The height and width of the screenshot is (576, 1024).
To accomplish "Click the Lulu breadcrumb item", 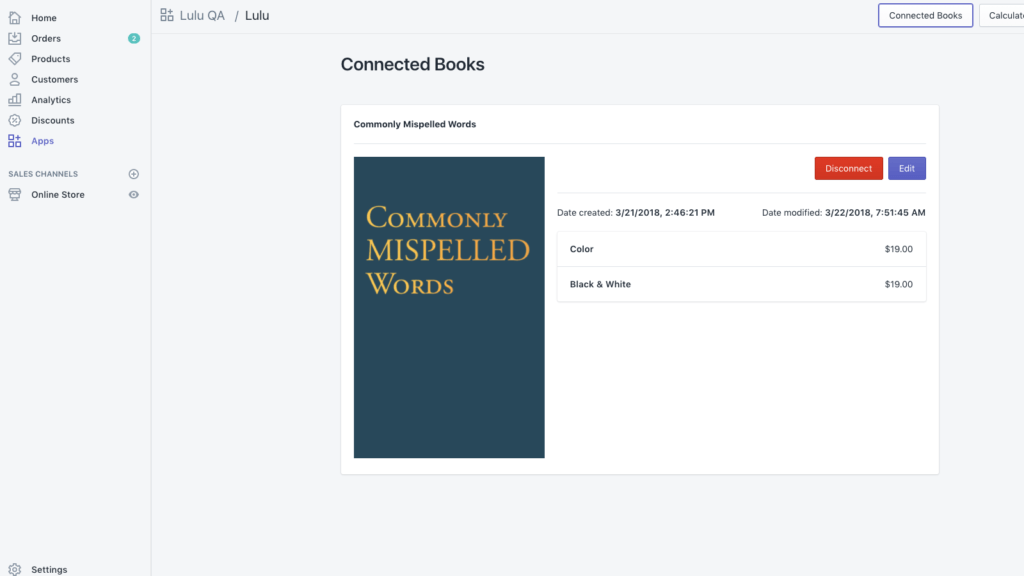I will coord(256,15).
